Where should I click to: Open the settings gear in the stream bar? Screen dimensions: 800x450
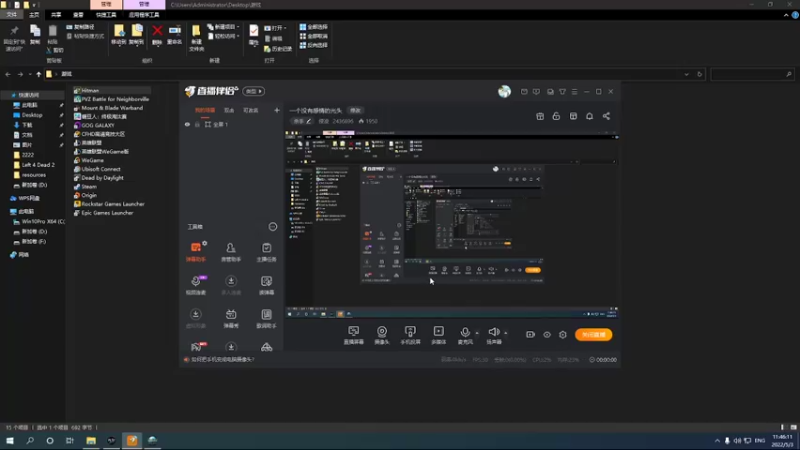[563, 335]
